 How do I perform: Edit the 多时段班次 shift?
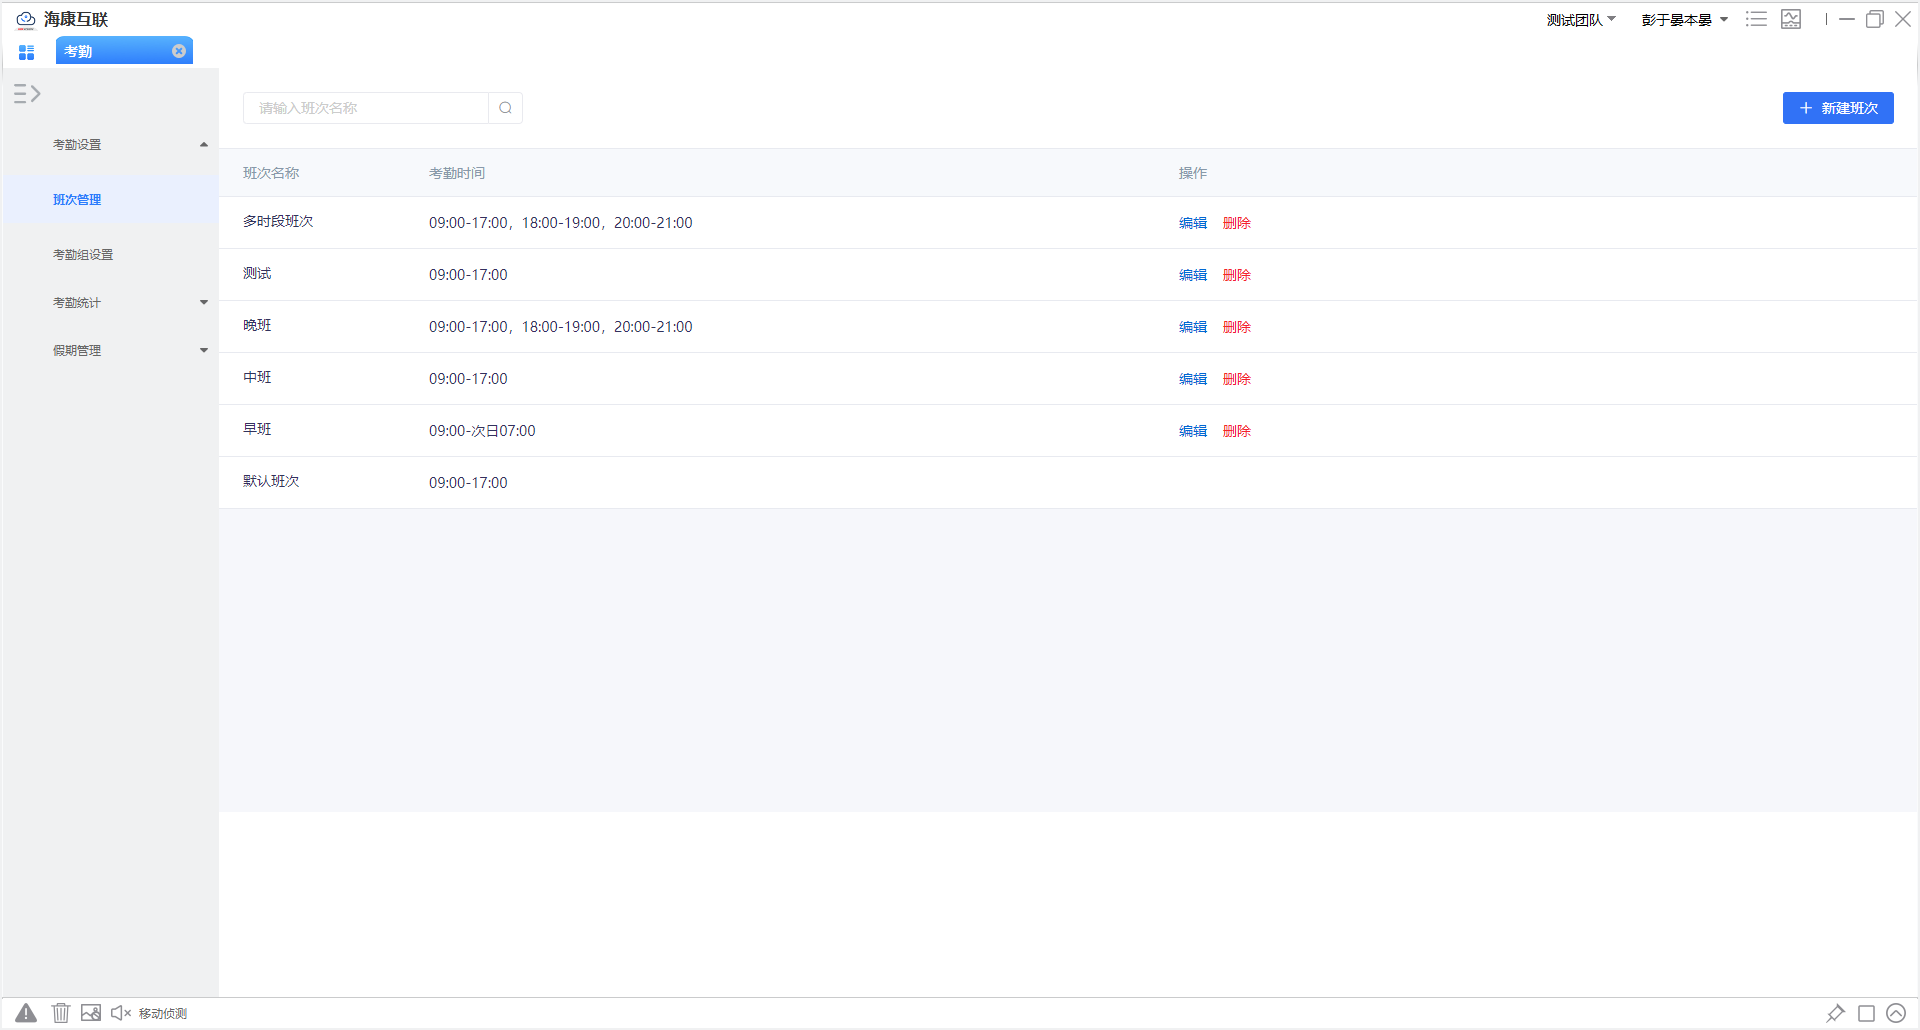pos(1193,223)
